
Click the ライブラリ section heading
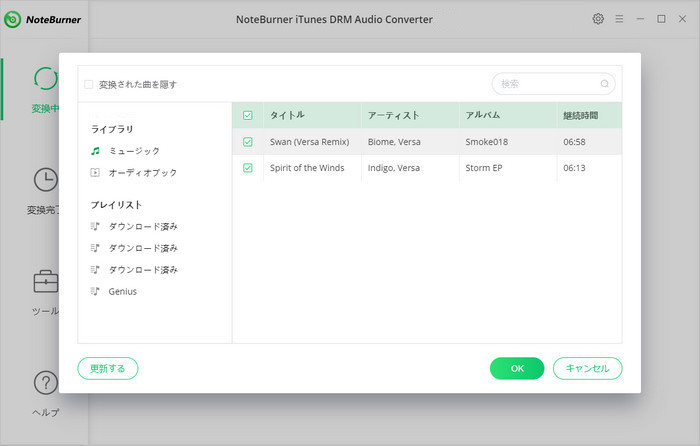(x=112, y=129)
